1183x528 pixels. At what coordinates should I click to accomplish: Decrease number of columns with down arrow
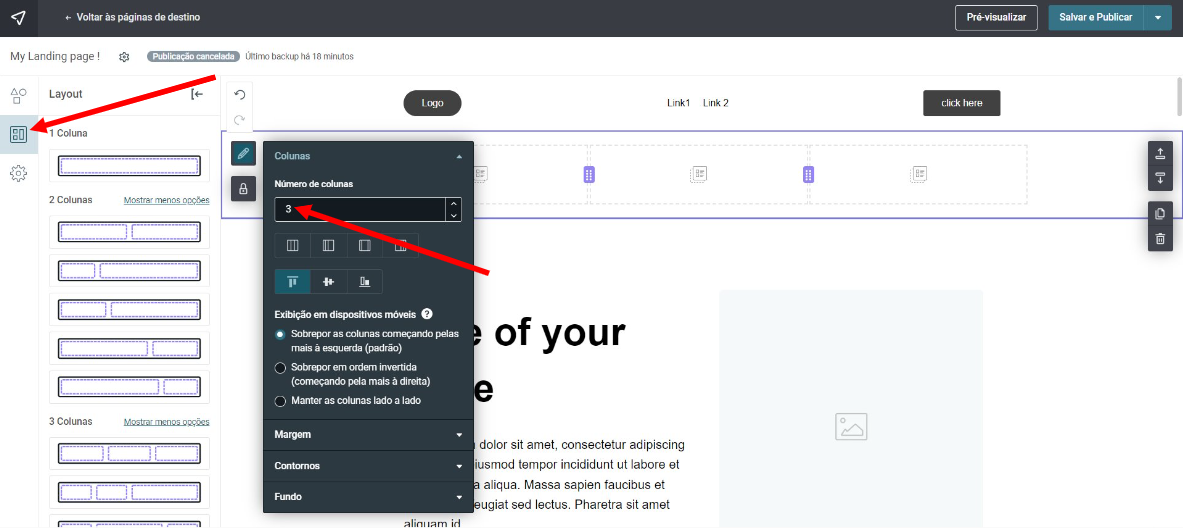[x=453, y=216]
